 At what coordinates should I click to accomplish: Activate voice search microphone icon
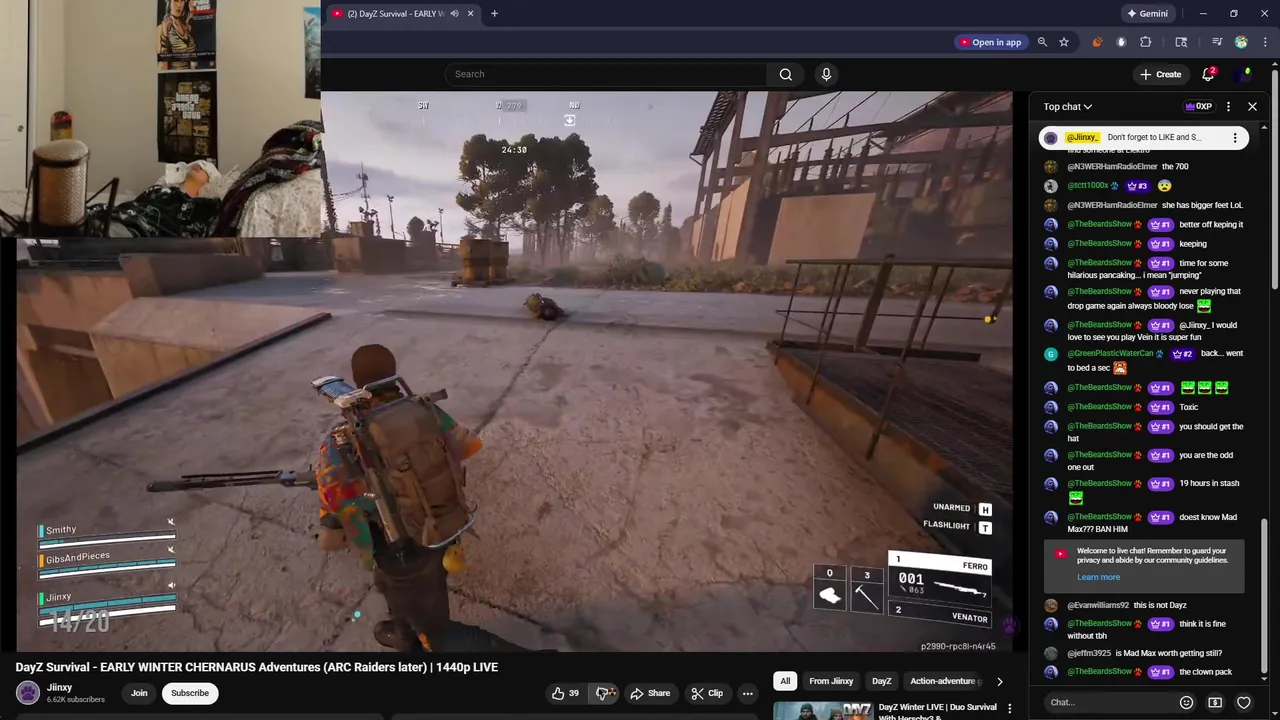[x=826, y=74]
